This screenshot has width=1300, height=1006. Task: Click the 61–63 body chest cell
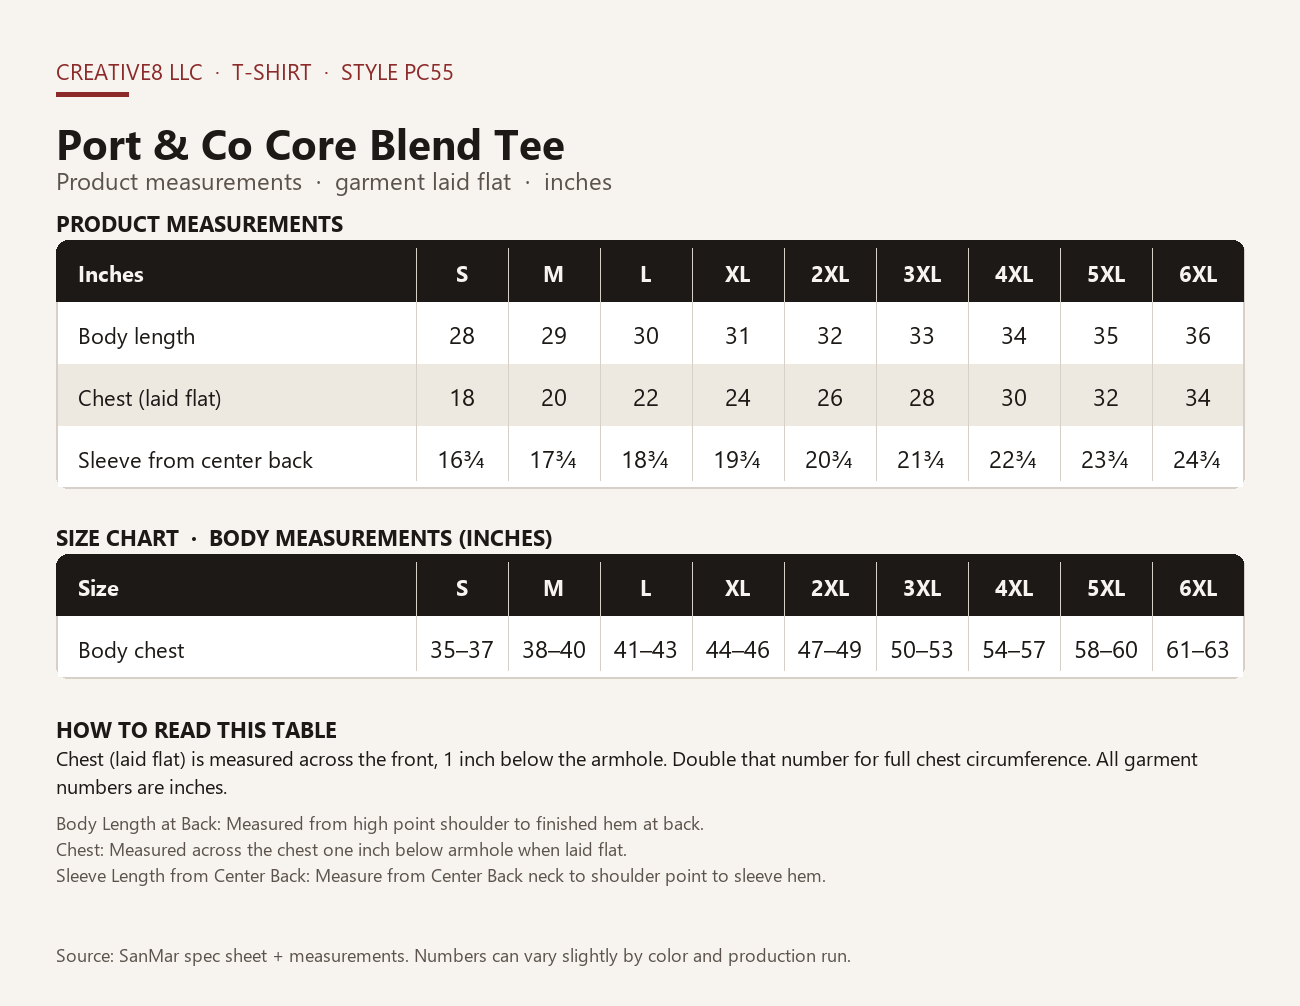(x=1198, y=650)
